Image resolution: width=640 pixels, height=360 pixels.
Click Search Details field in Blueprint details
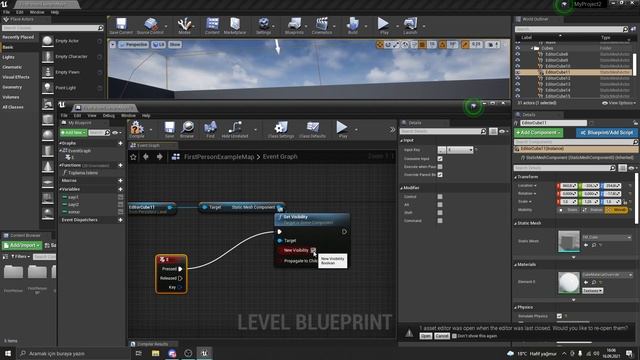[x=443, y=131]
